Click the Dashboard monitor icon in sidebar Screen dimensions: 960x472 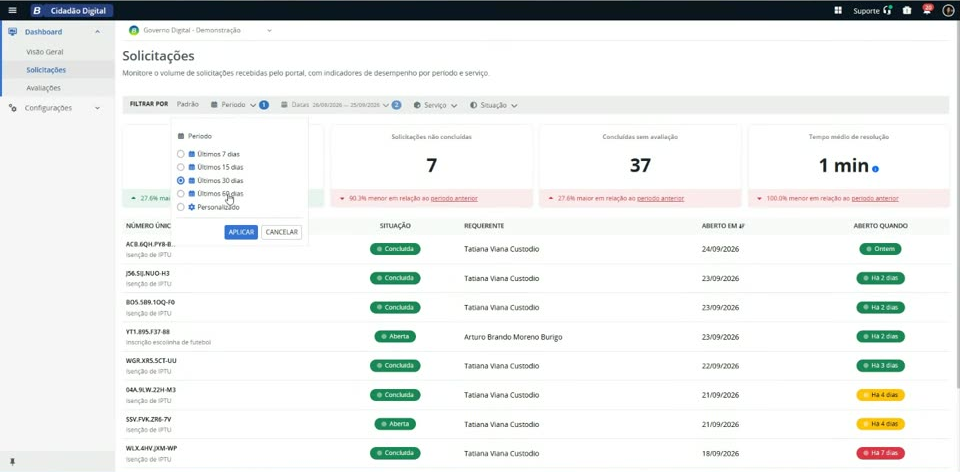13,32
